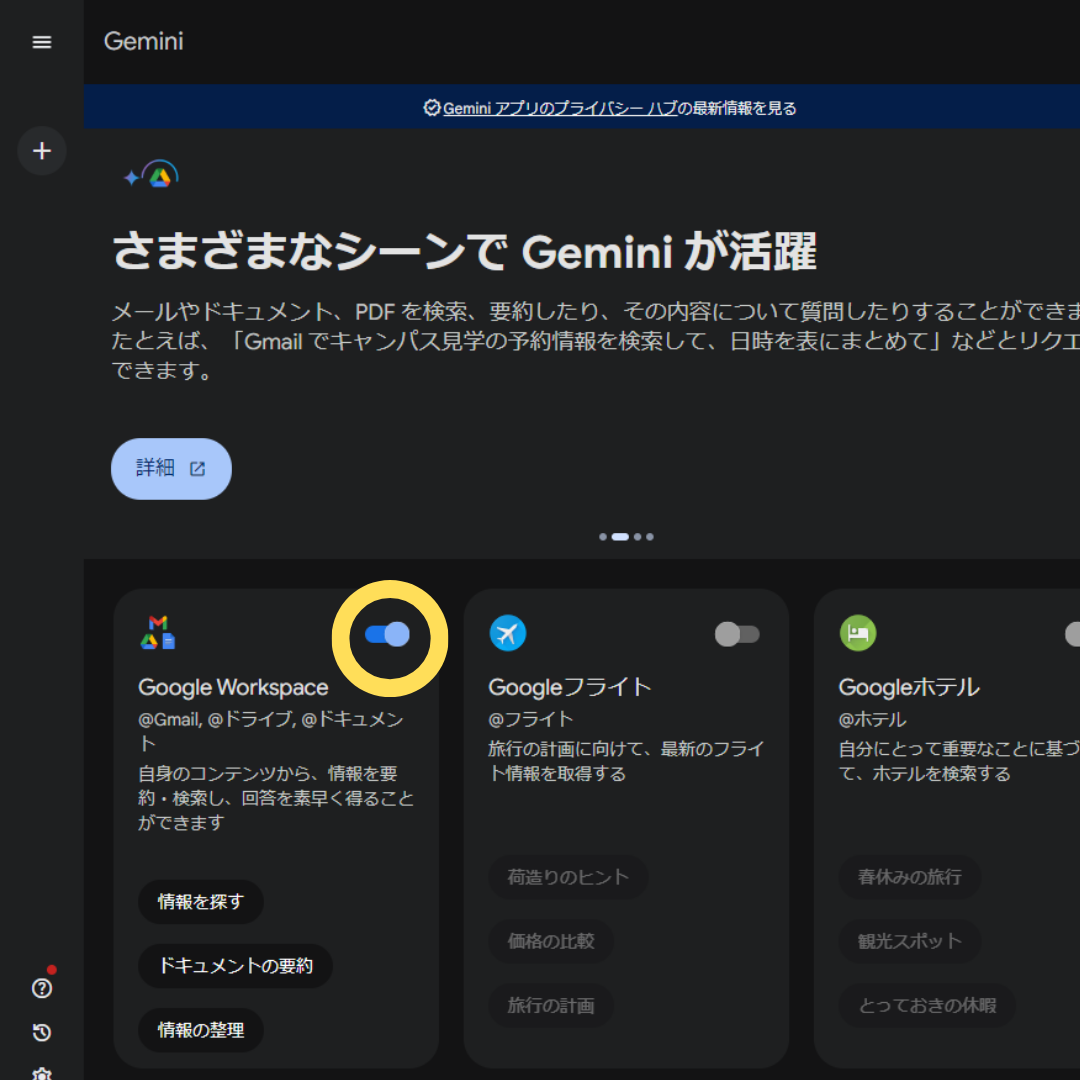Click the Googleホテル card title
This screenshot has height=1080, width=1080.
tap(908, 687)
